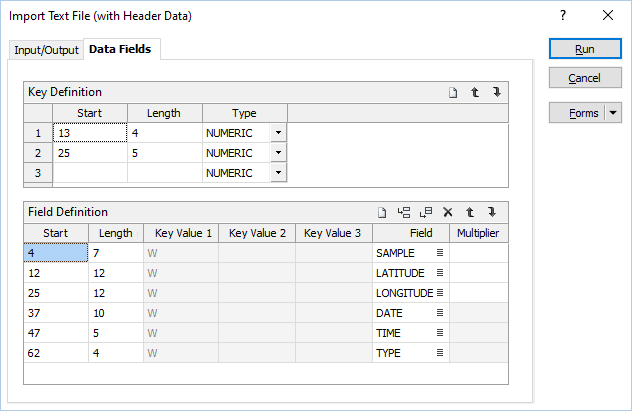The image size is (640, 416).
Task: Select Key Definition row header 3
Action: coord(38,173)
